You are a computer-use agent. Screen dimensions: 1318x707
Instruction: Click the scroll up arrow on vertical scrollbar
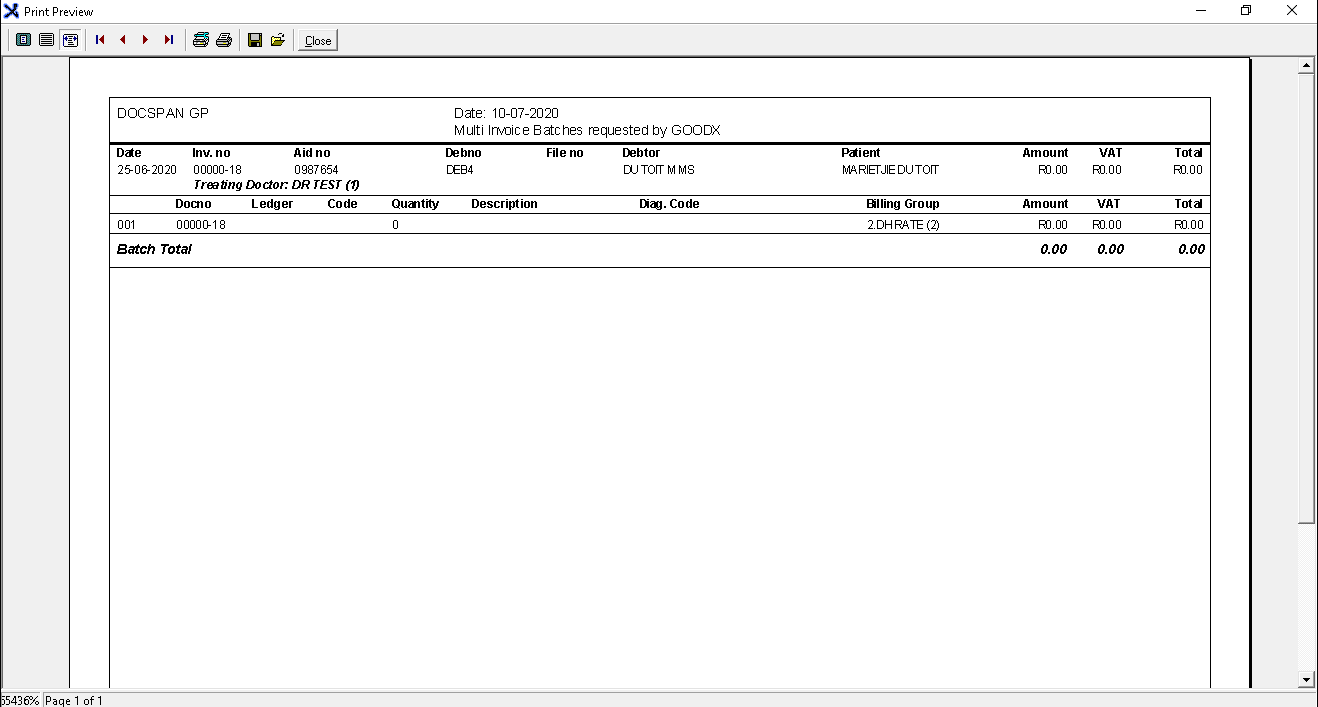[x=1306, y=66]
